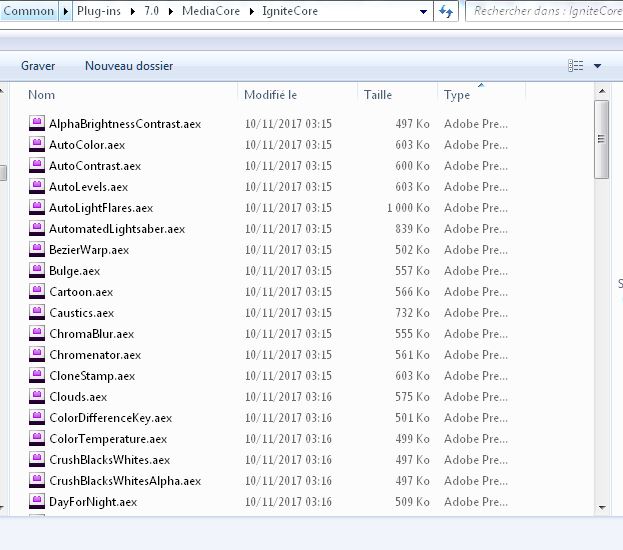Screen dimensions: 623x550
Task: Create a folder with Nouveau dossier
Action: point(129,66)
